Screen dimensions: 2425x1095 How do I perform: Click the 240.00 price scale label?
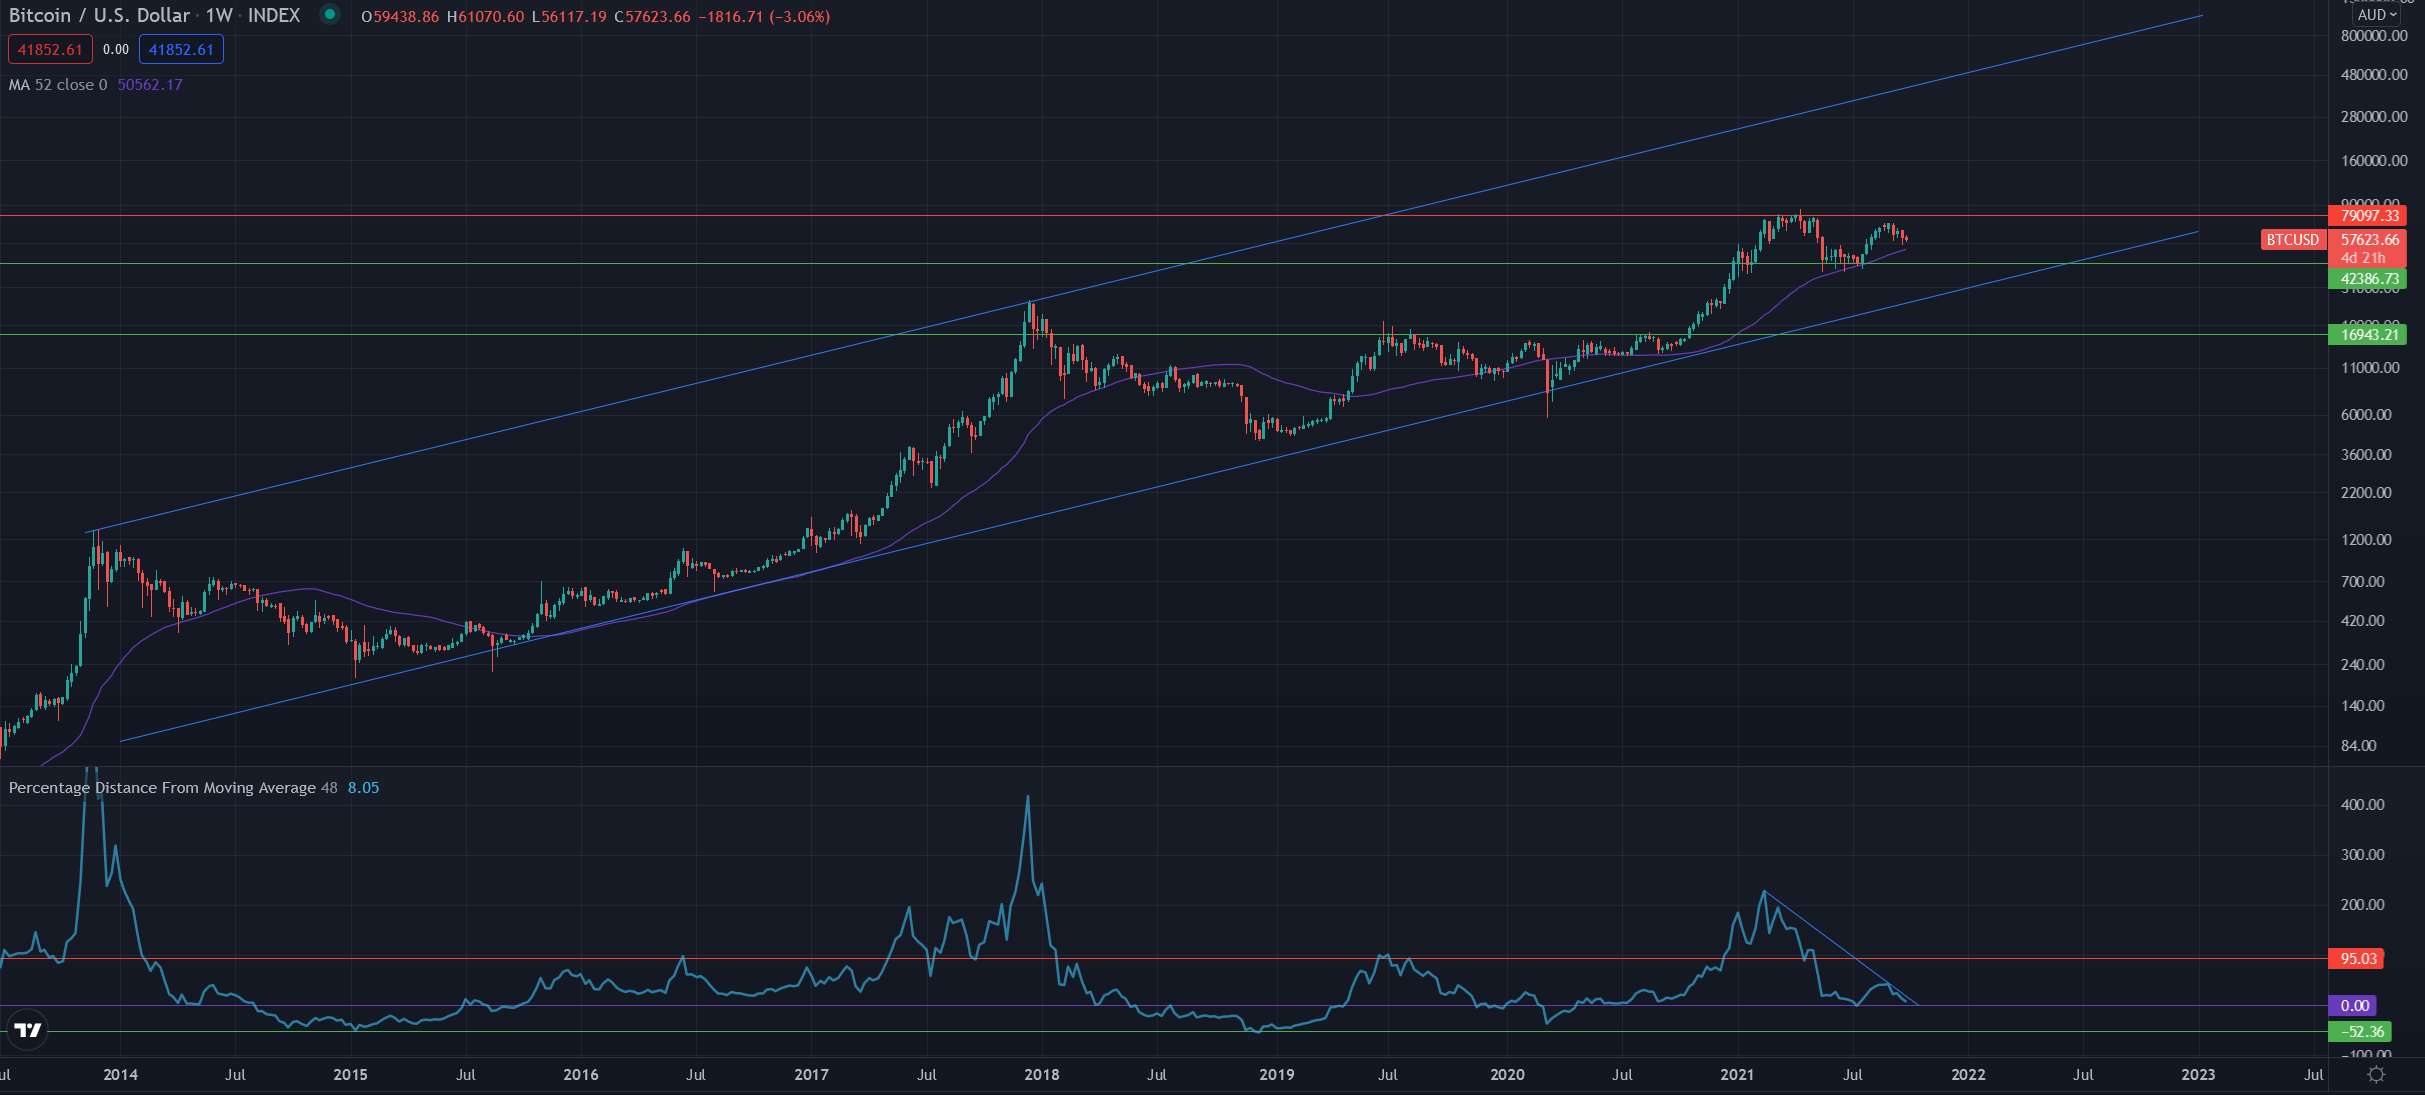tap(2362, 665)
